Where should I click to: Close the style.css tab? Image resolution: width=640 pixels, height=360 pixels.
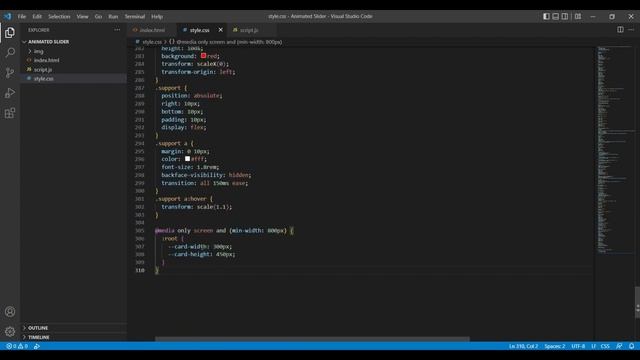coord(220,30)
